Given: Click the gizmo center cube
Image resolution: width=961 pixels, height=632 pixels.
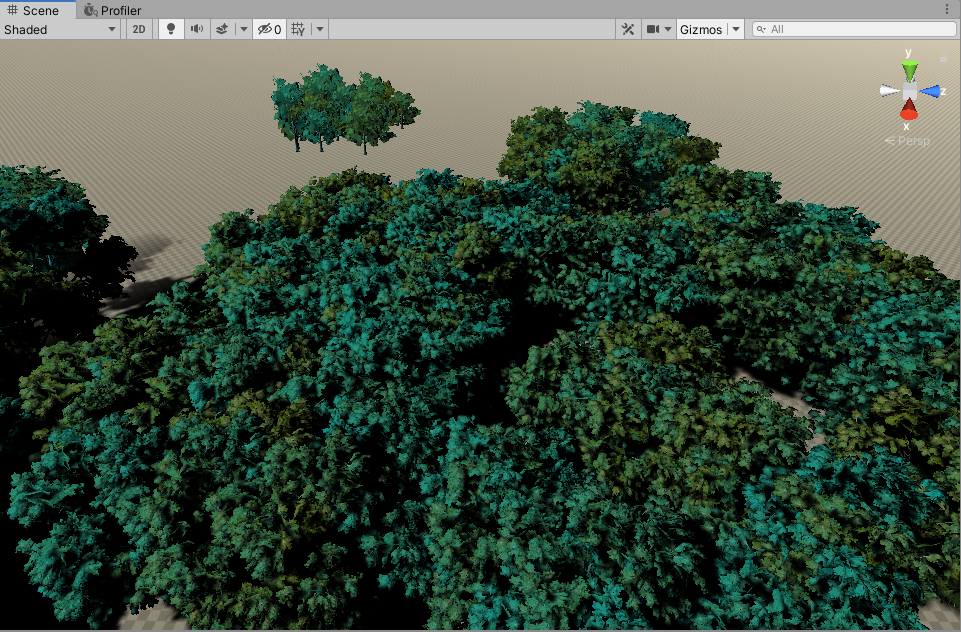Looking at the screenshot, I should click(x=910, y=91).
